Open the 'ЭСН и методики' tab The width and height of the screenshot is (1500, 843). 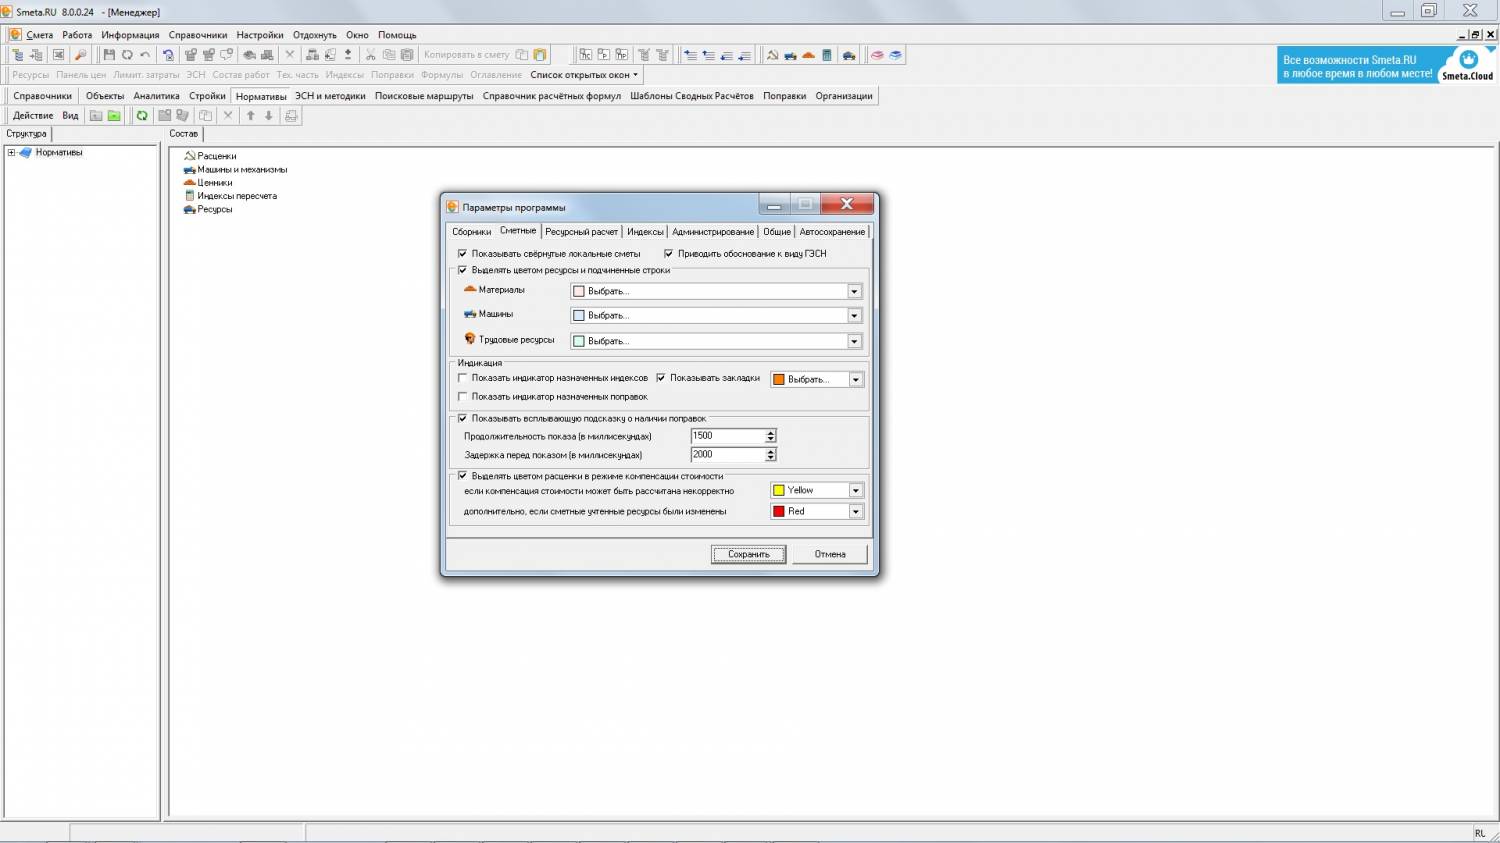[x=330, y=96]
